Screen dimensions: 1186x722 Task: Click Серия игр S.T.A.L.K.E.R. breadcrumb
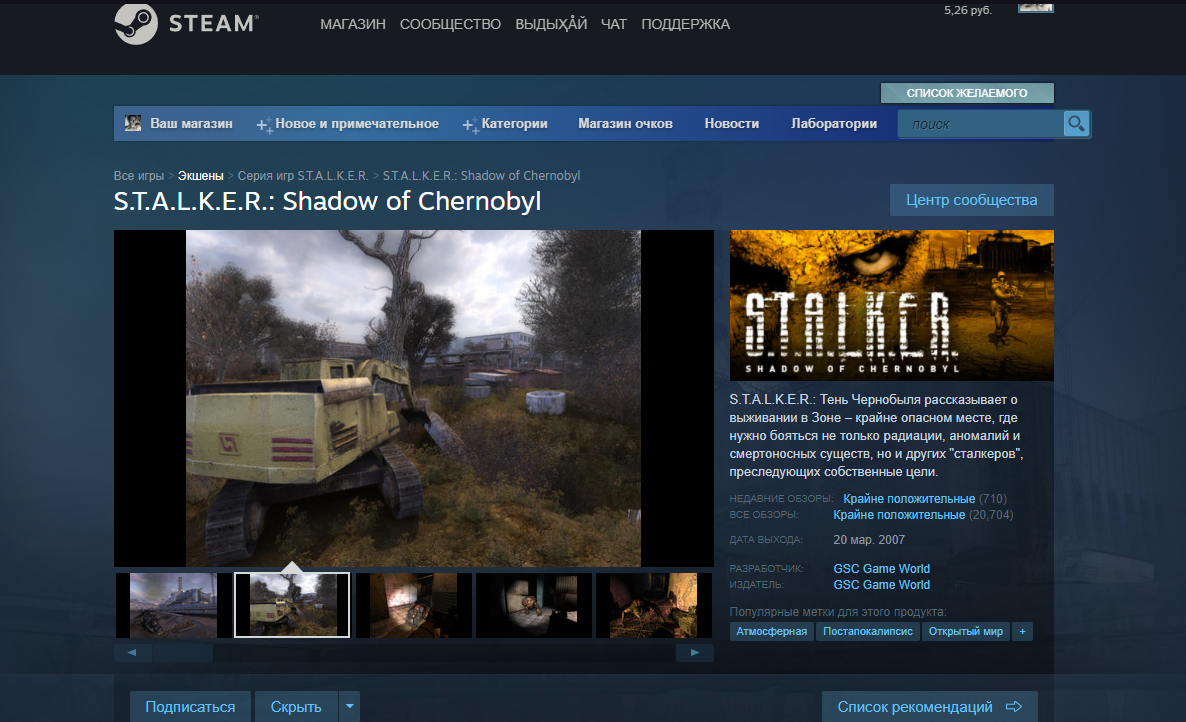coord(303,175)
